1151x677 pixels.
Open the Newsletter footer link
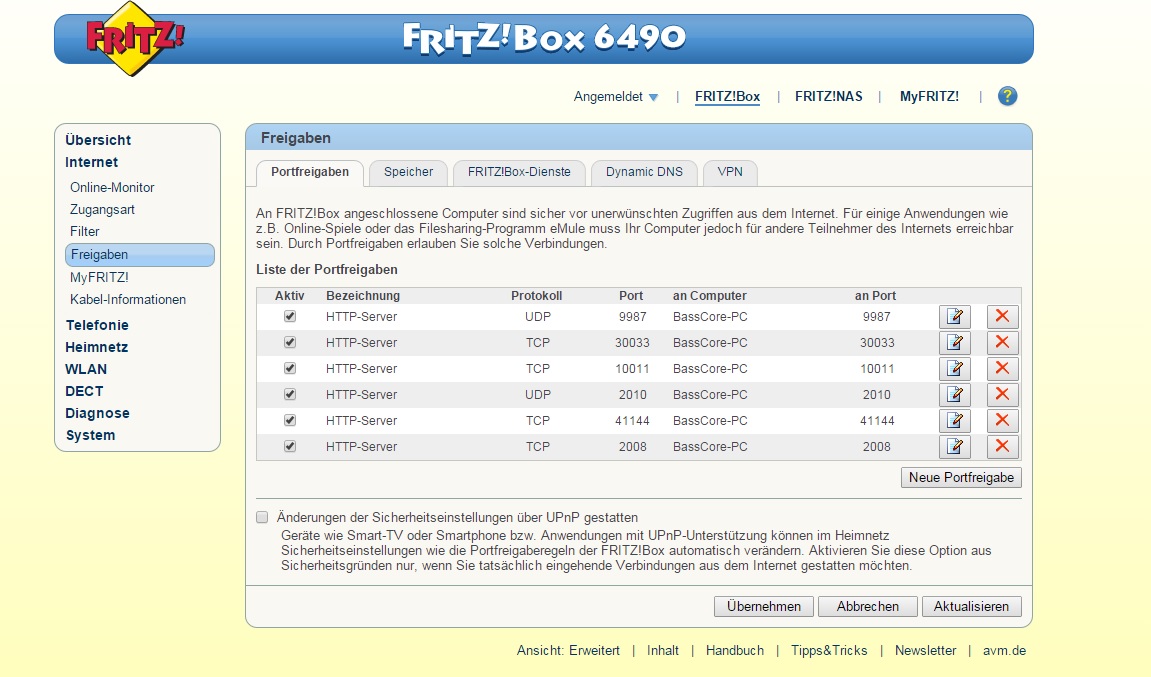925,651
